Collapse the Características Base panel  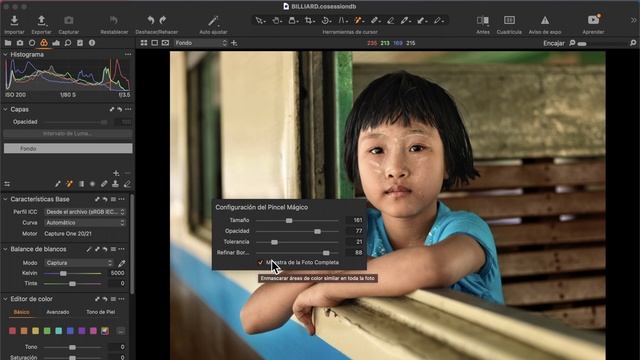coord(6,199)
